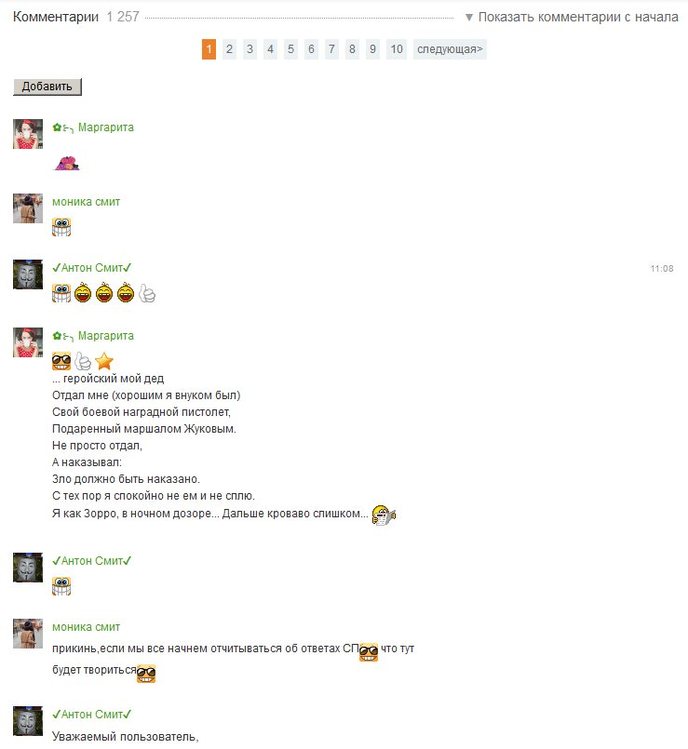Click the sunglasses emoji after 'ответах СП'
Image resolution: width=688 pixels, height=749 pixels.
[x=368, y=652]
